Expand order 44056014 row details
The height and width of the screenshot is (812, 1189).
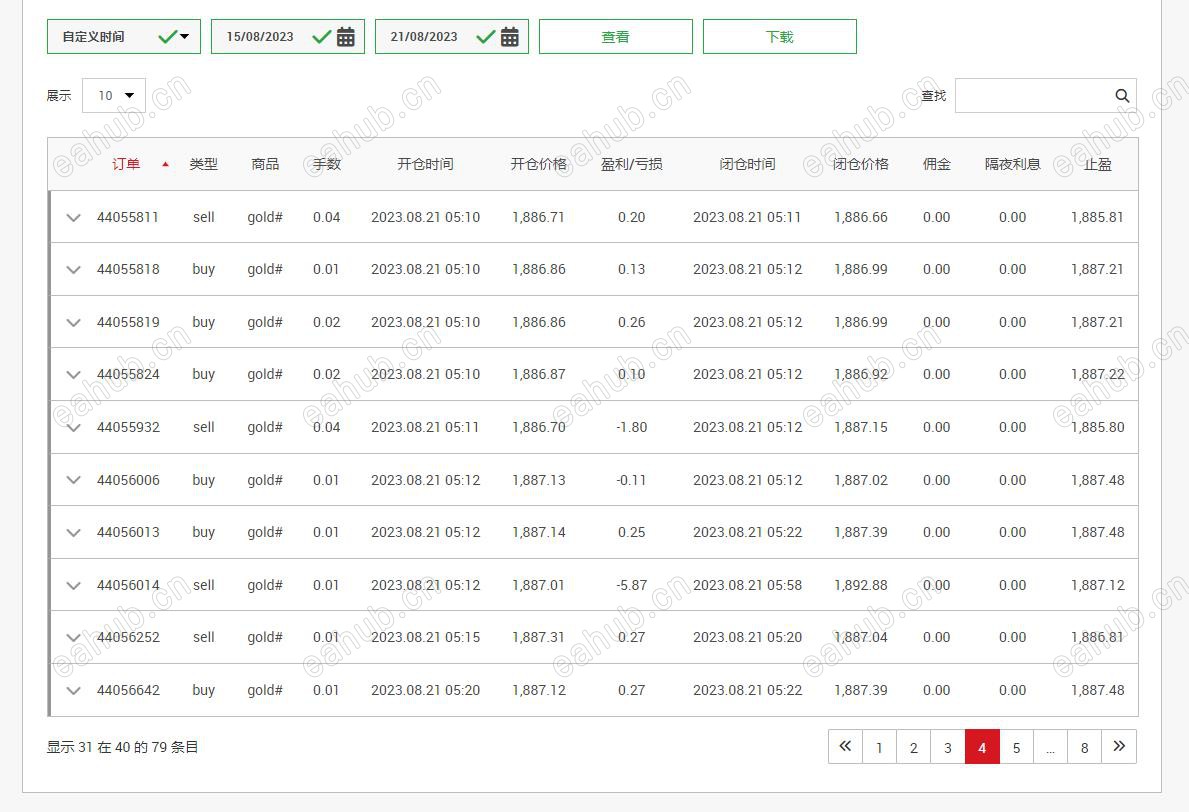pos(74,585)
